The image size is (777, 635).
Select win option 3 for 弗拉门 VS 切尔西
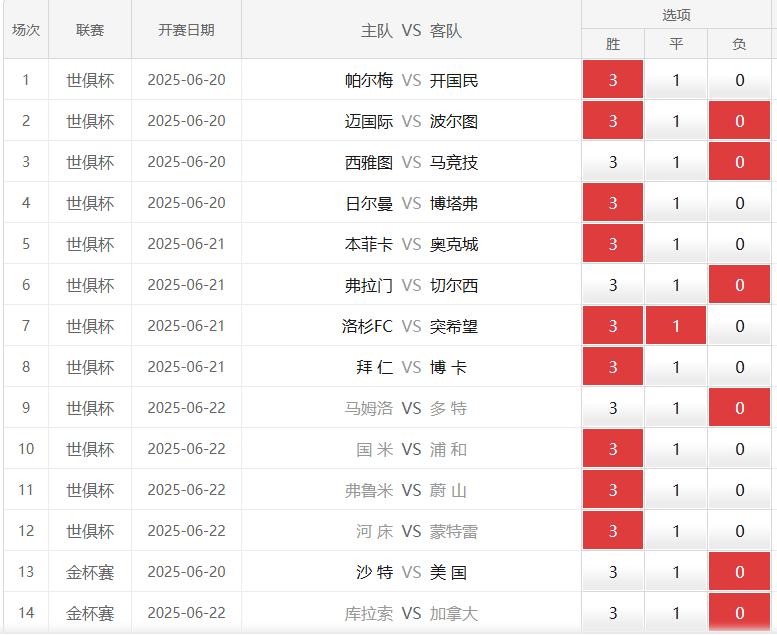coord(612,285)
